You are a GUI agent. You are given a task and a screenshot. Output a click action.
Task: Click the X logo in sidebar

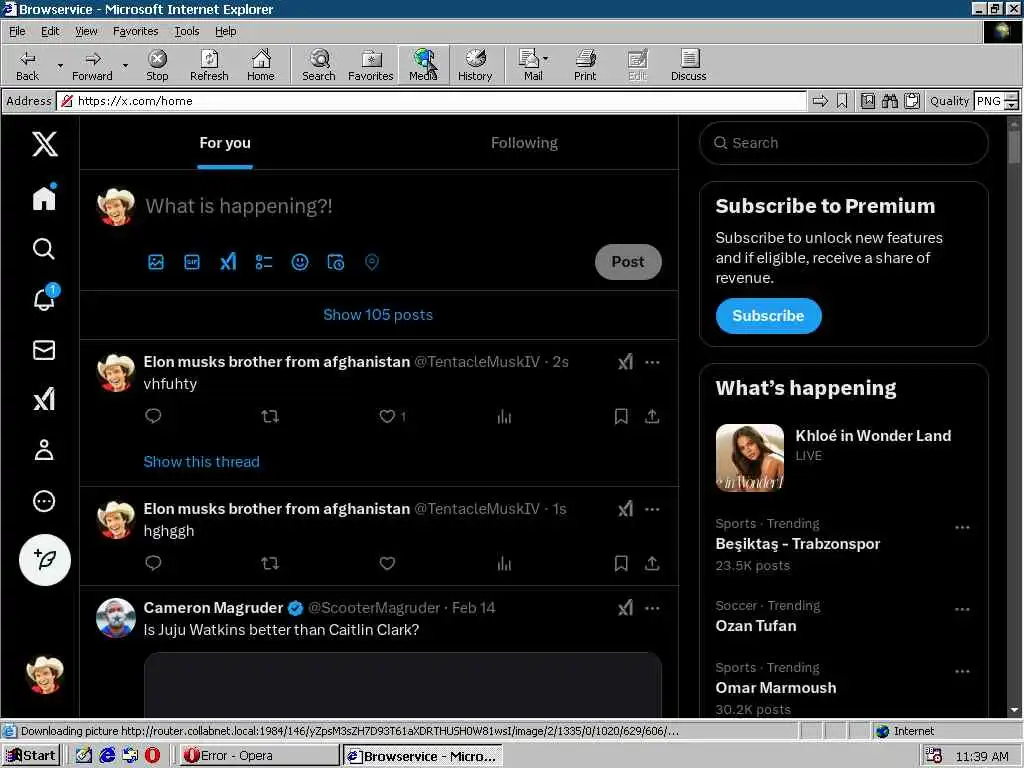tap(44, 144)
